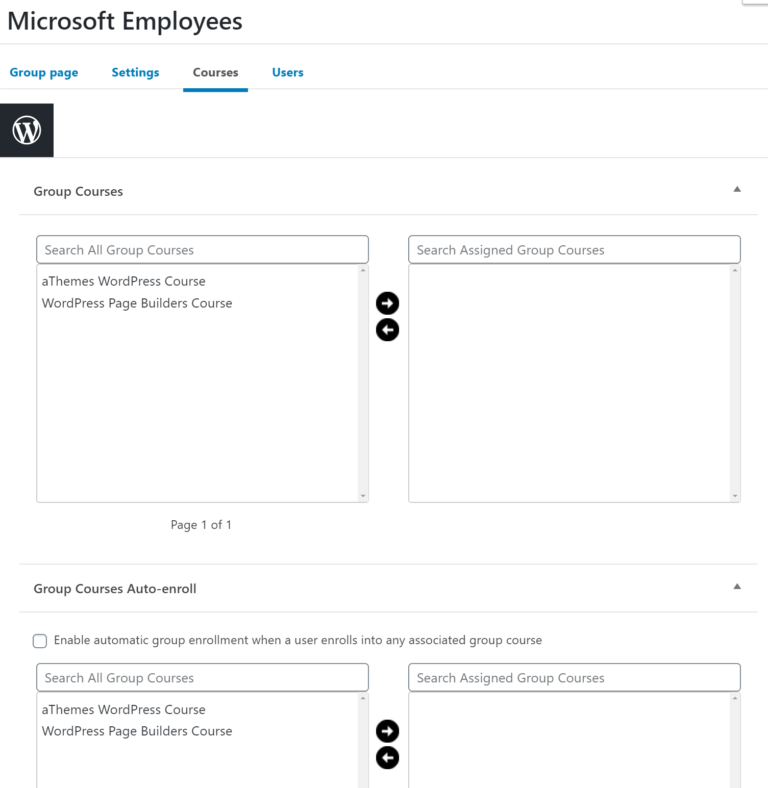
Task: Collapse the Group Courses panel
Action: [x=737, y=189]
